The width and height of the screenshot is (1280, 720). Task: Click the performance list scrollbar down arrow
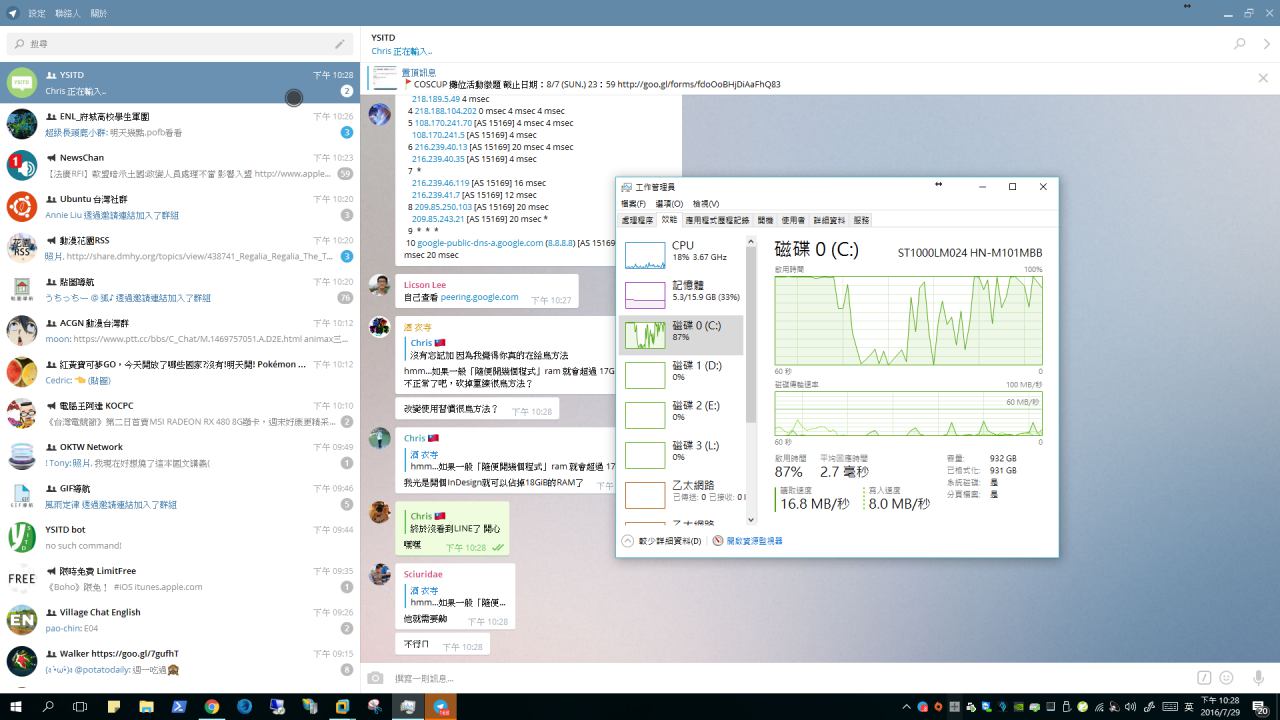coord(751,519)
